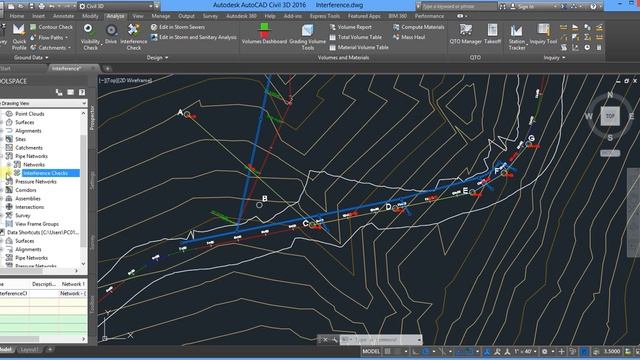Expand the Catchments dropdown
This screenshot has width=640, height=360.
(69, 48)
